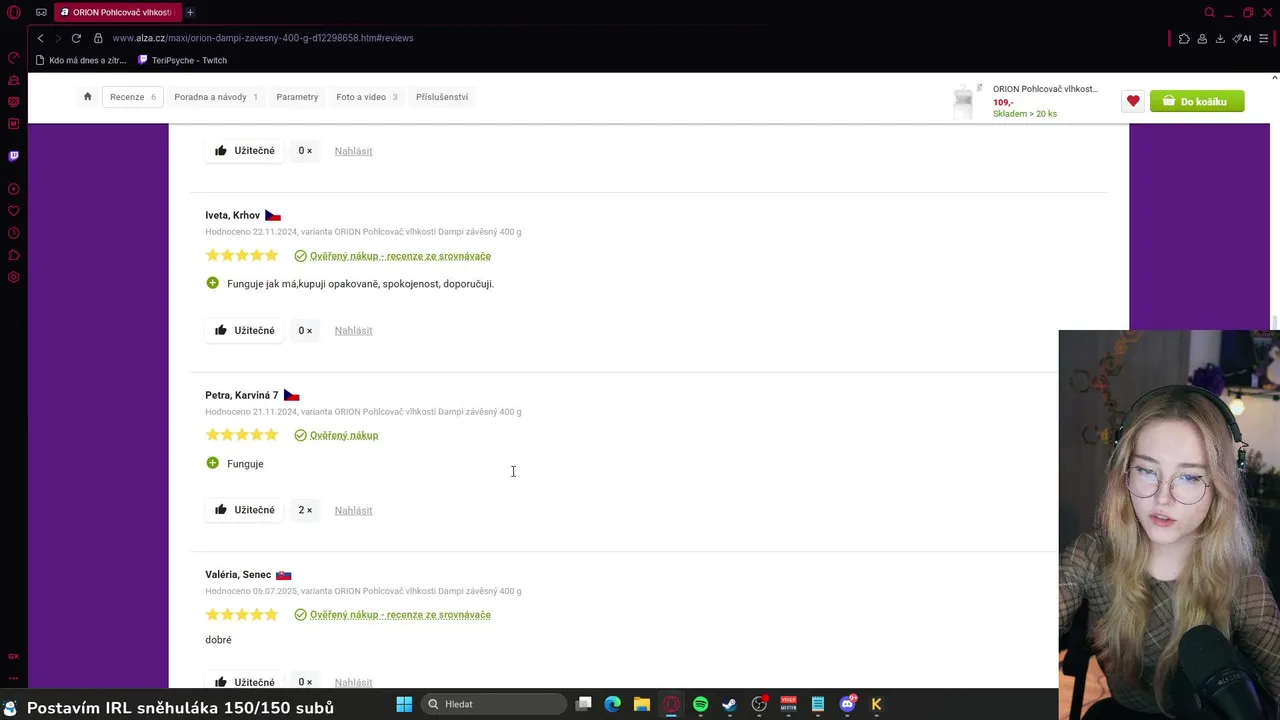
Task: Click the Hledat taskbar search box
Action: (492, 704)
